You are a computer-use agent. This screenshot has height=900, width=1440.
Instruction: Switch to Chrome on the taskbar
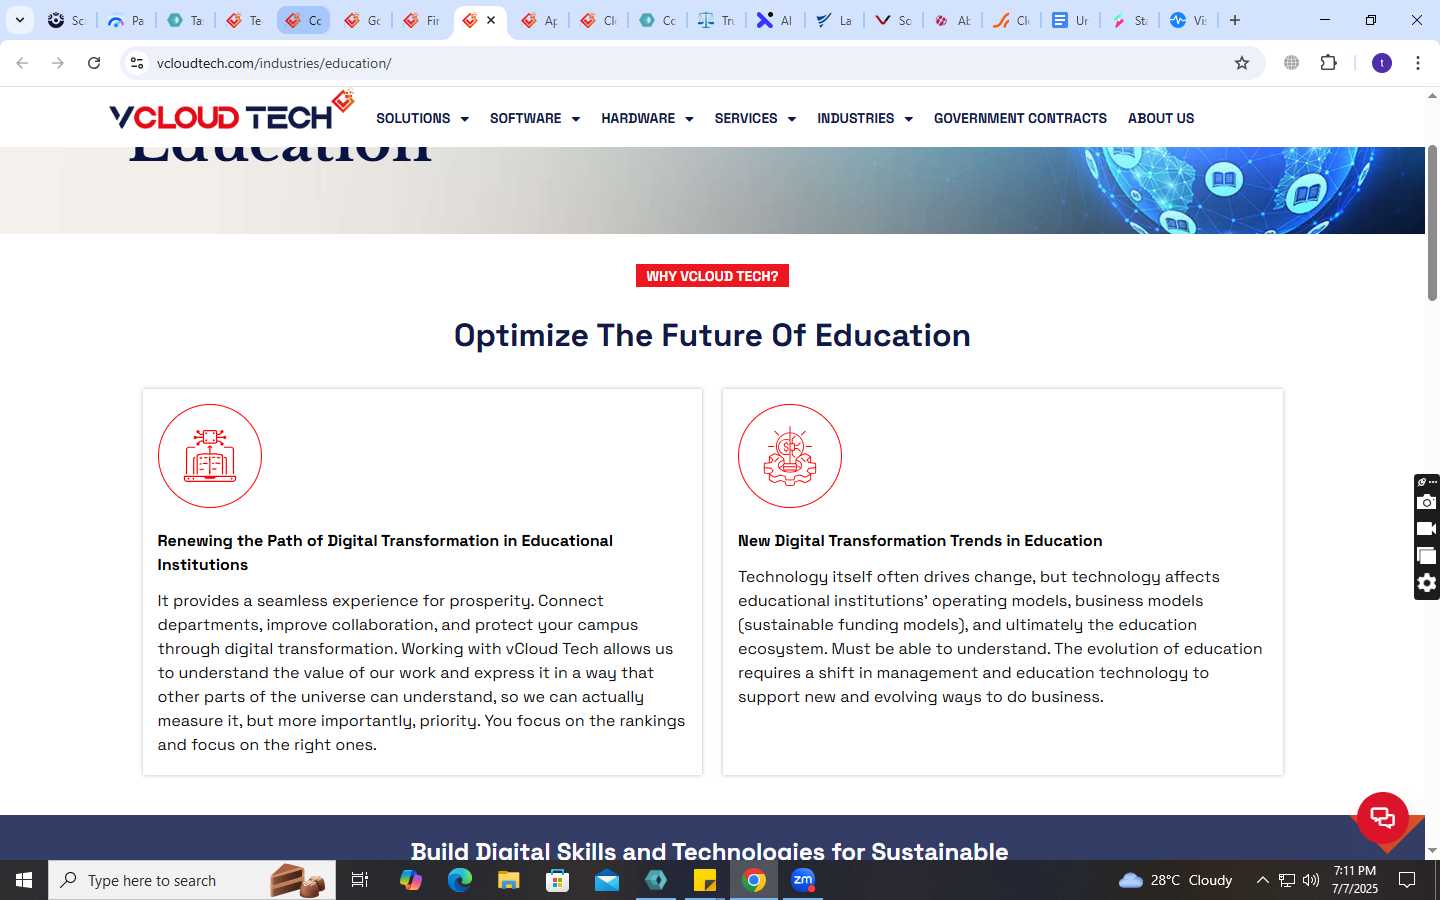click(754, 880)
